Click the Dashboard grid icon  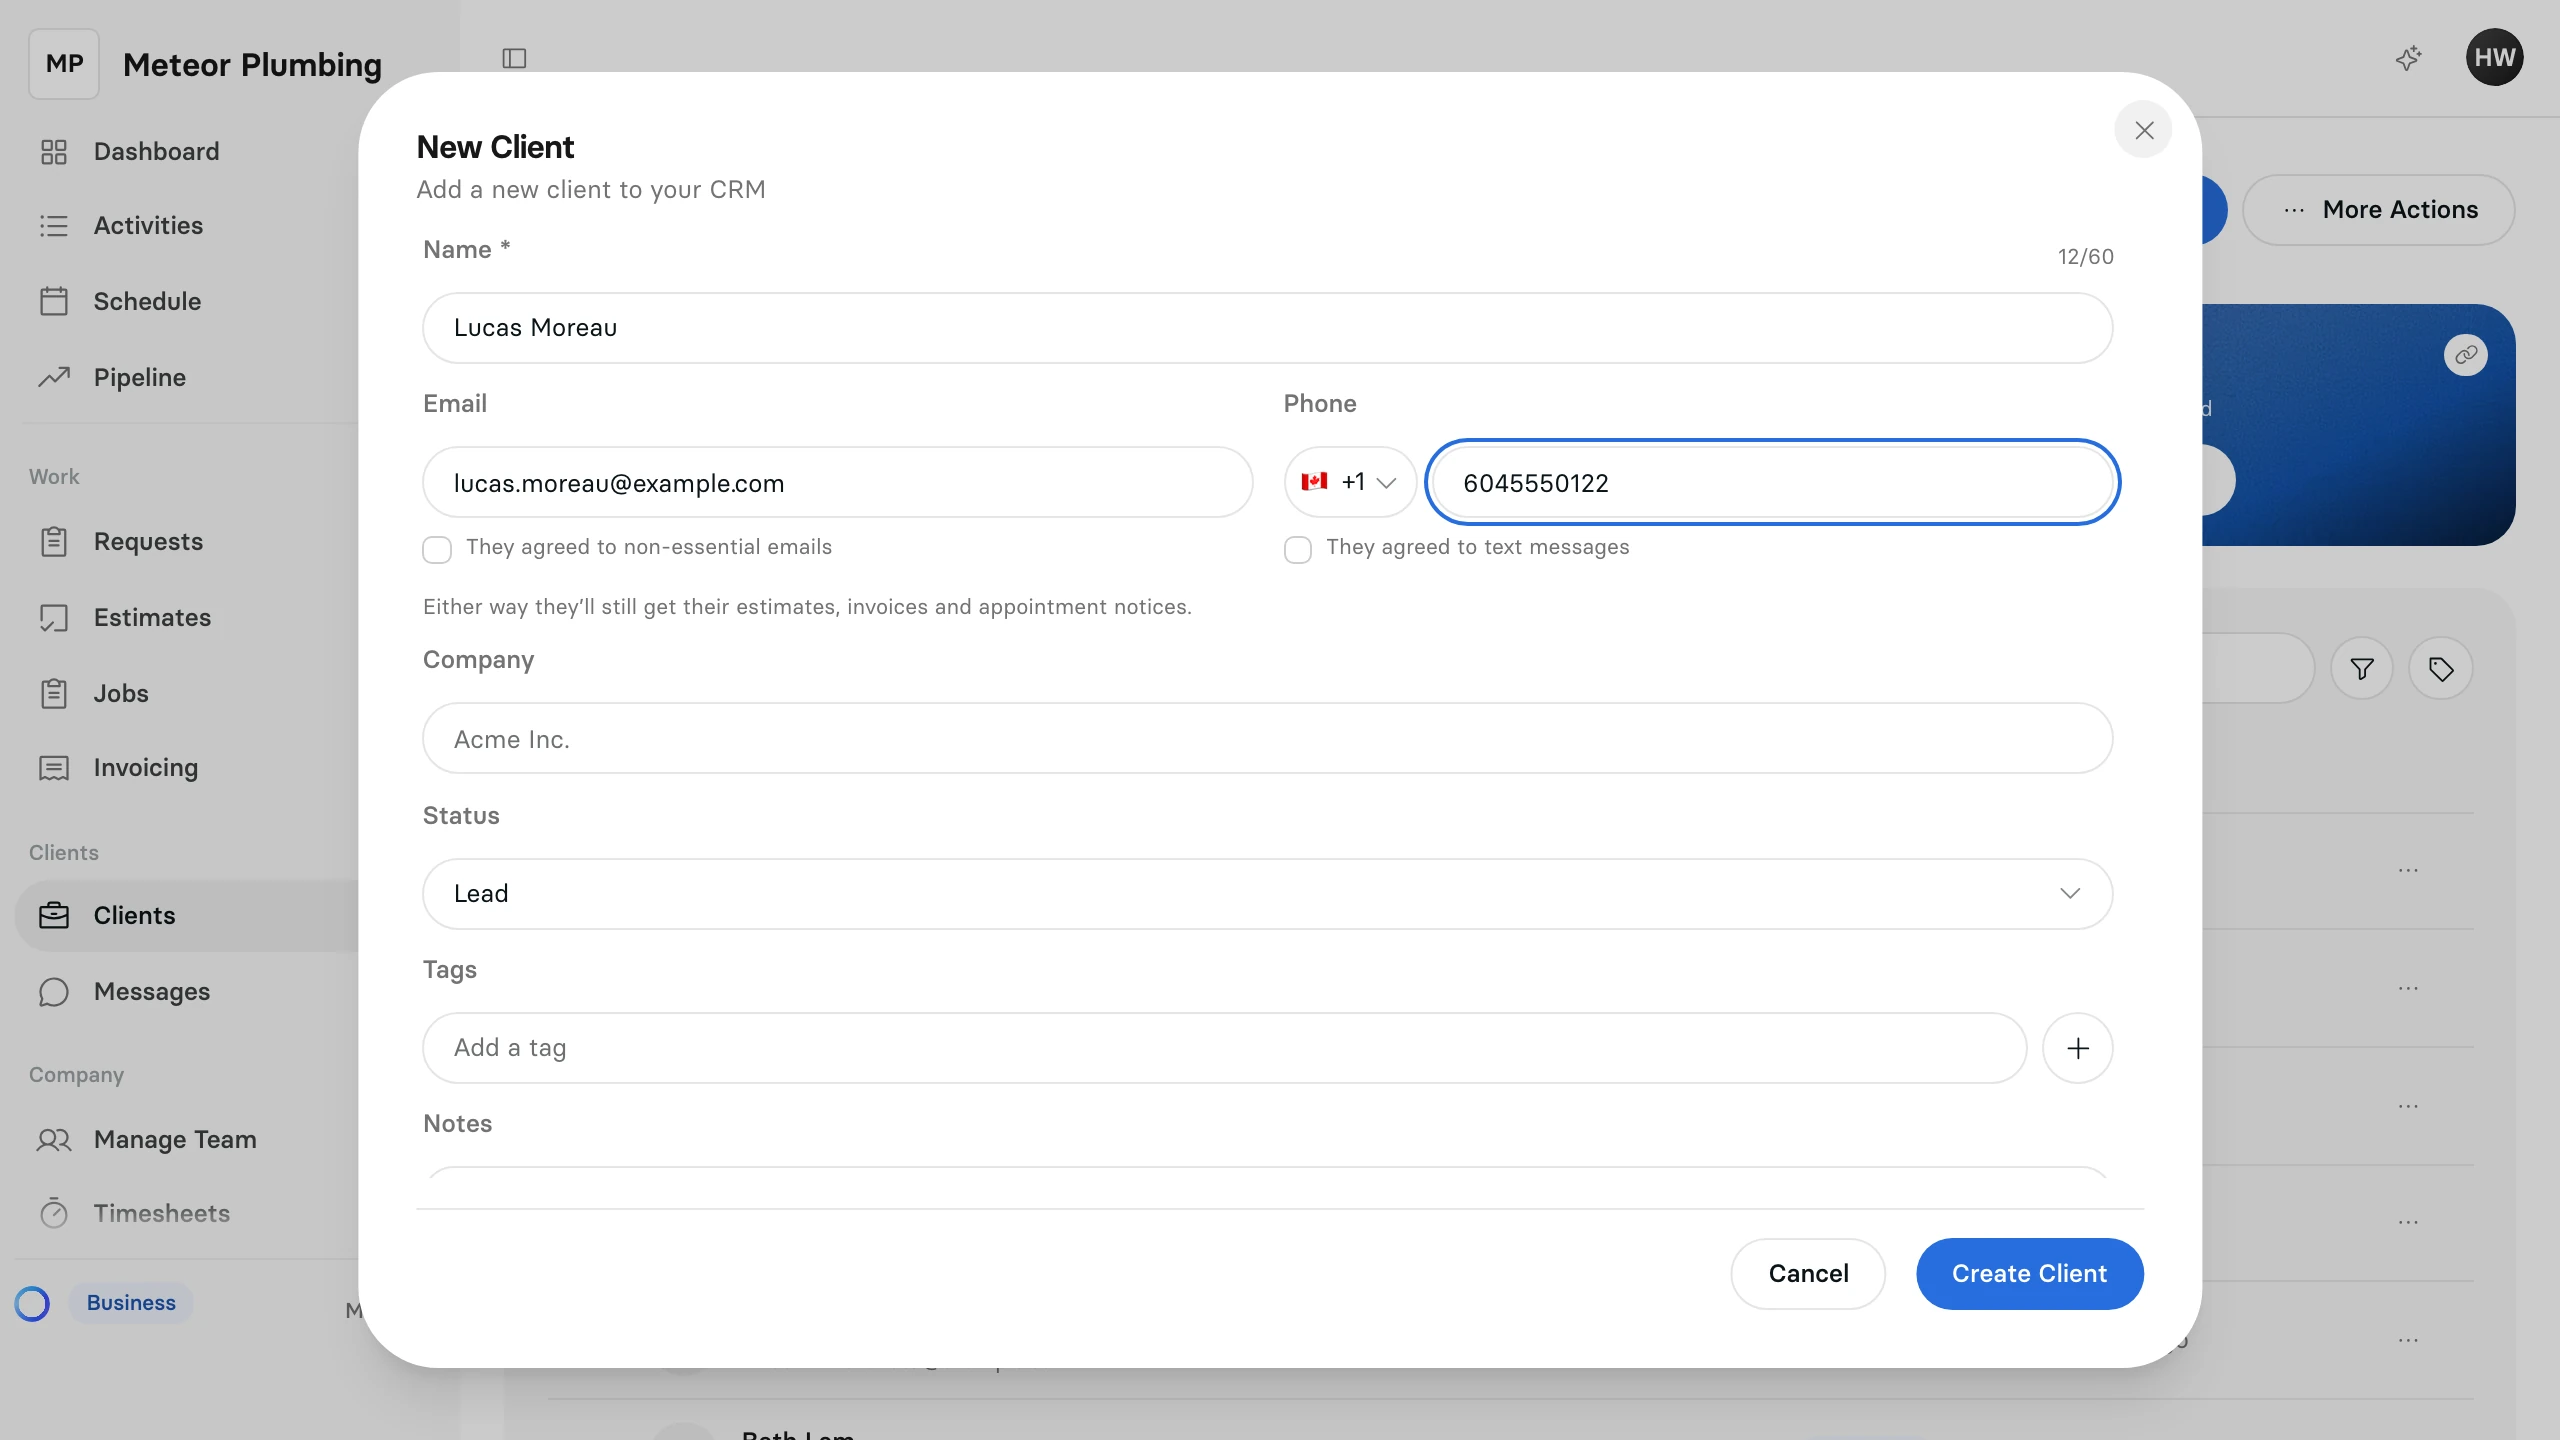[54, 152]
